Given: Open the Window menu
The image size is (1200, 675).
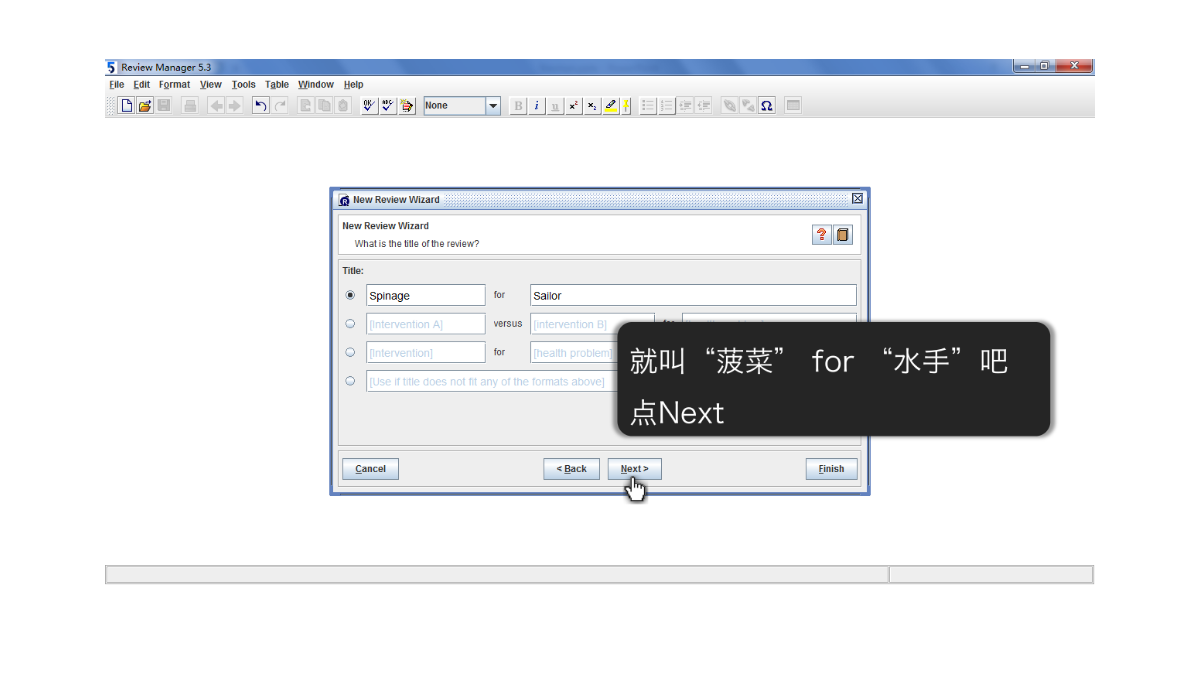Looking at the screenshot, I should 316,85.
